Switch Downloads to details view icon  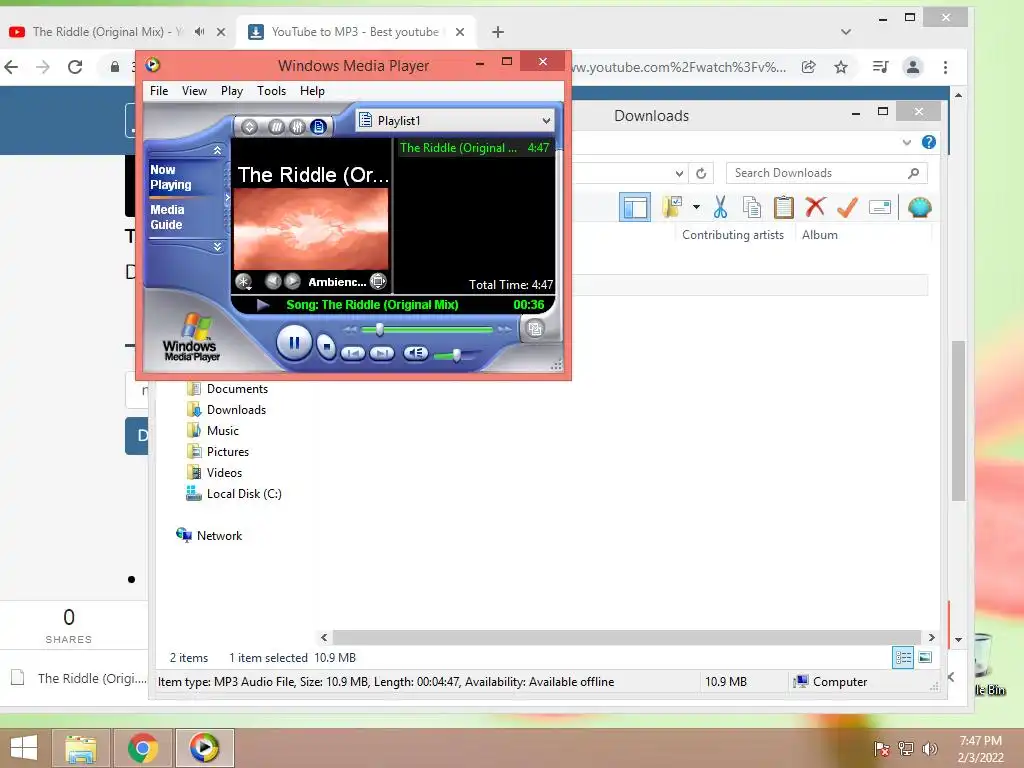pos(903,657)
